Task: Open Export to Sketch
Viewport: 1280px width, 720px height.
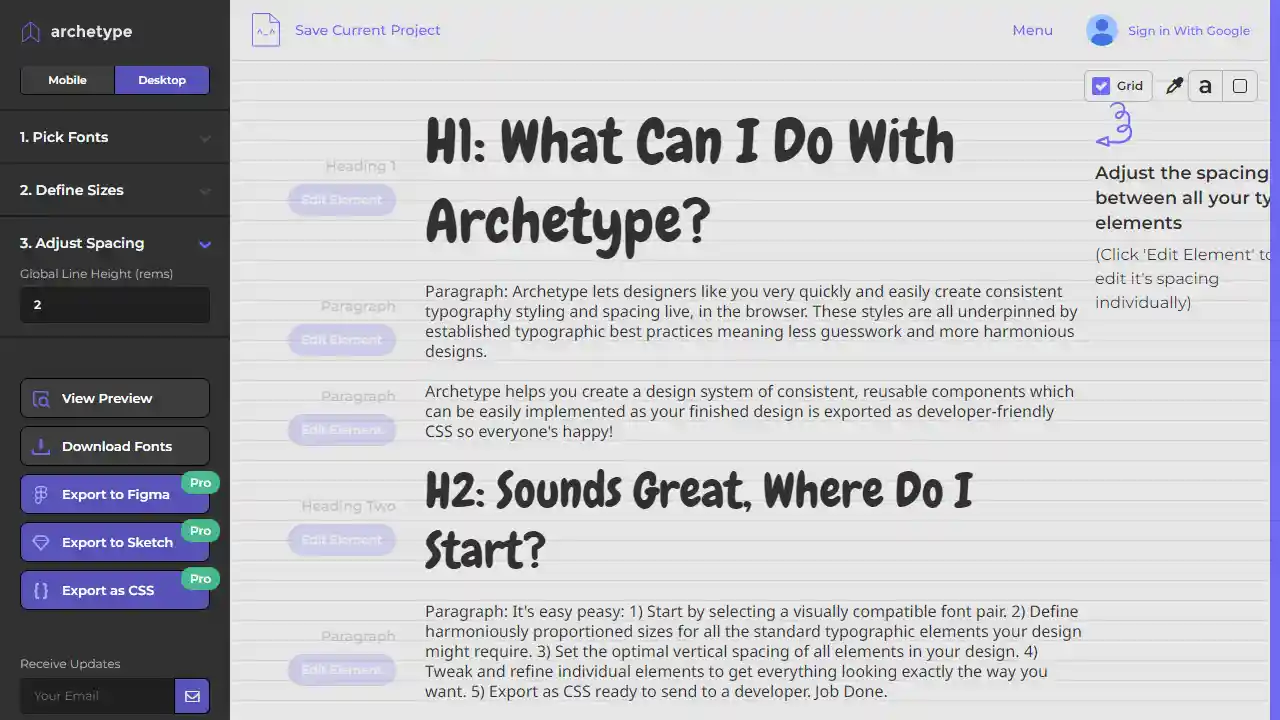Action: [x=114, y=542]
